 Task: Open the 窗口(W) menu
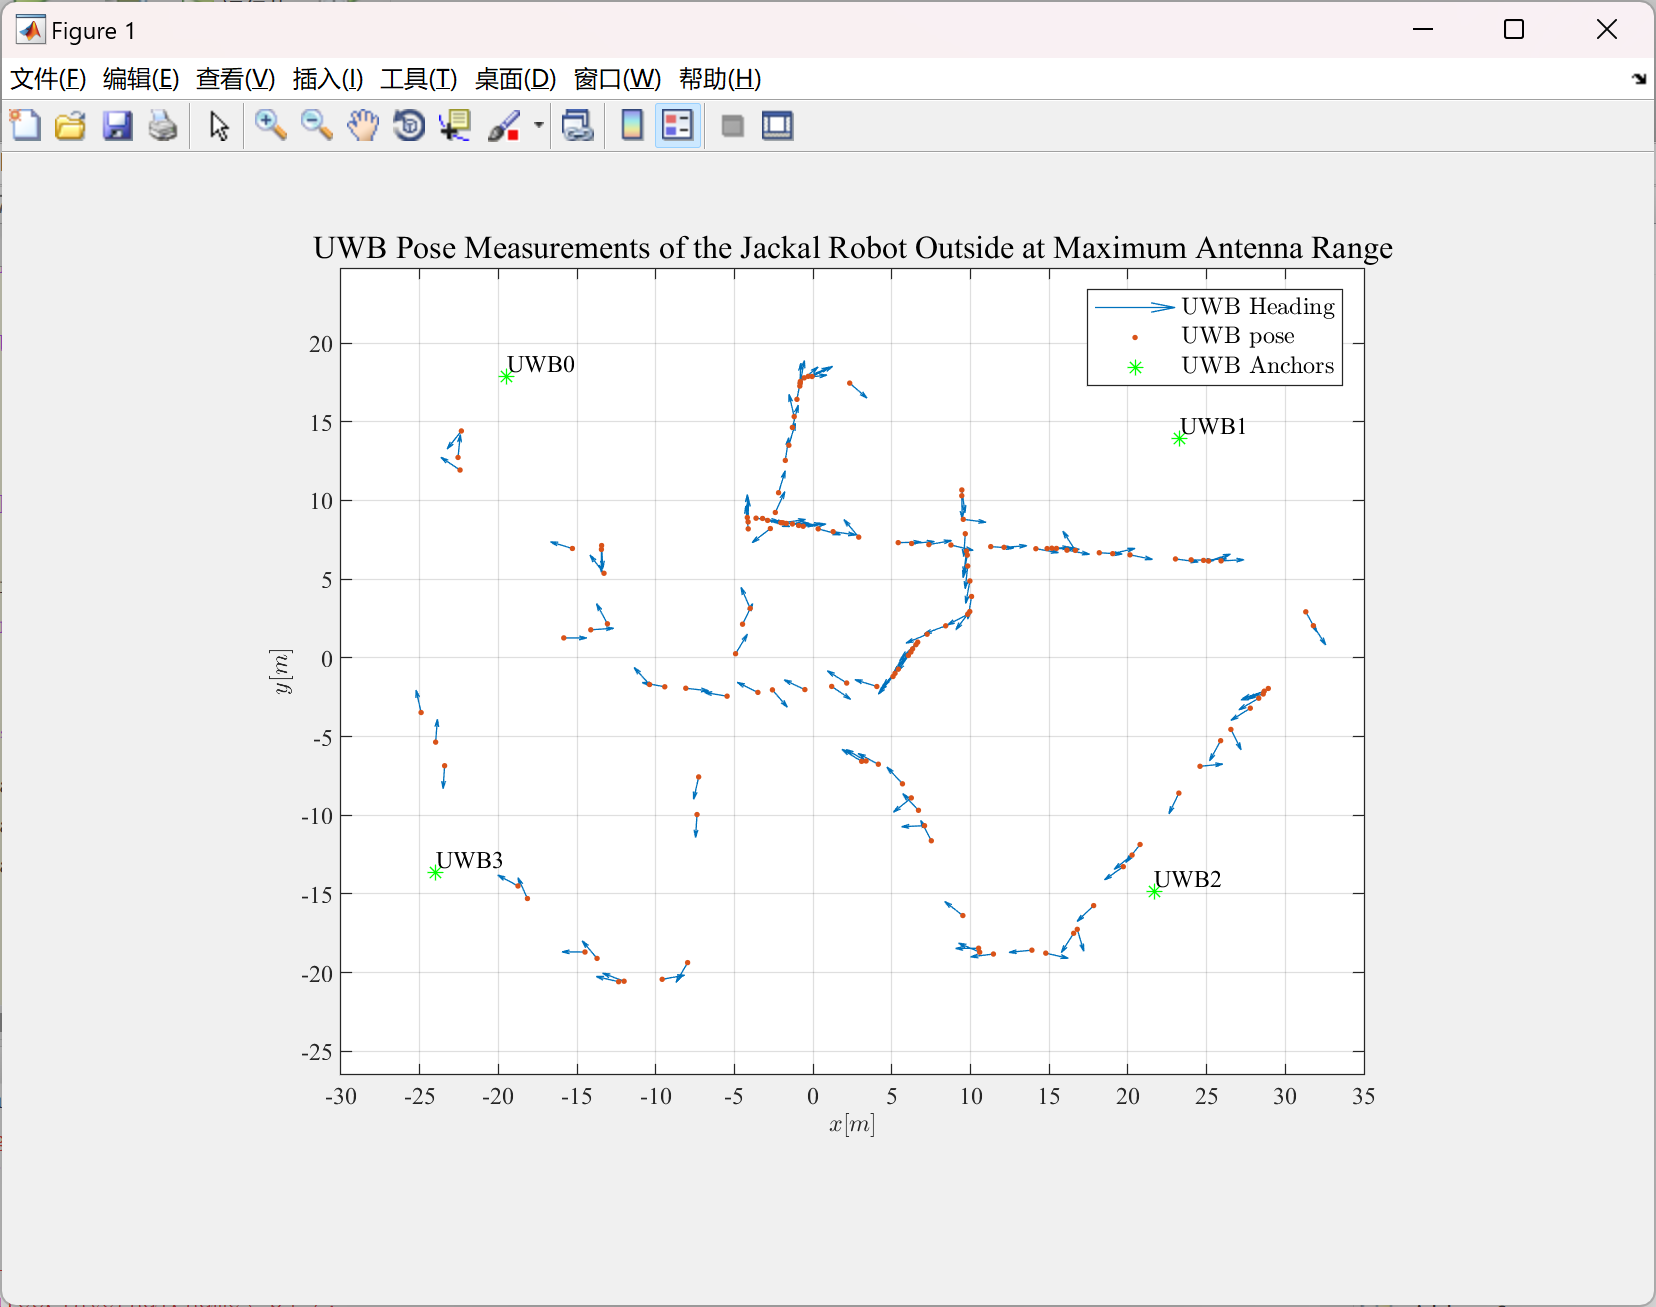click(617, 79)
